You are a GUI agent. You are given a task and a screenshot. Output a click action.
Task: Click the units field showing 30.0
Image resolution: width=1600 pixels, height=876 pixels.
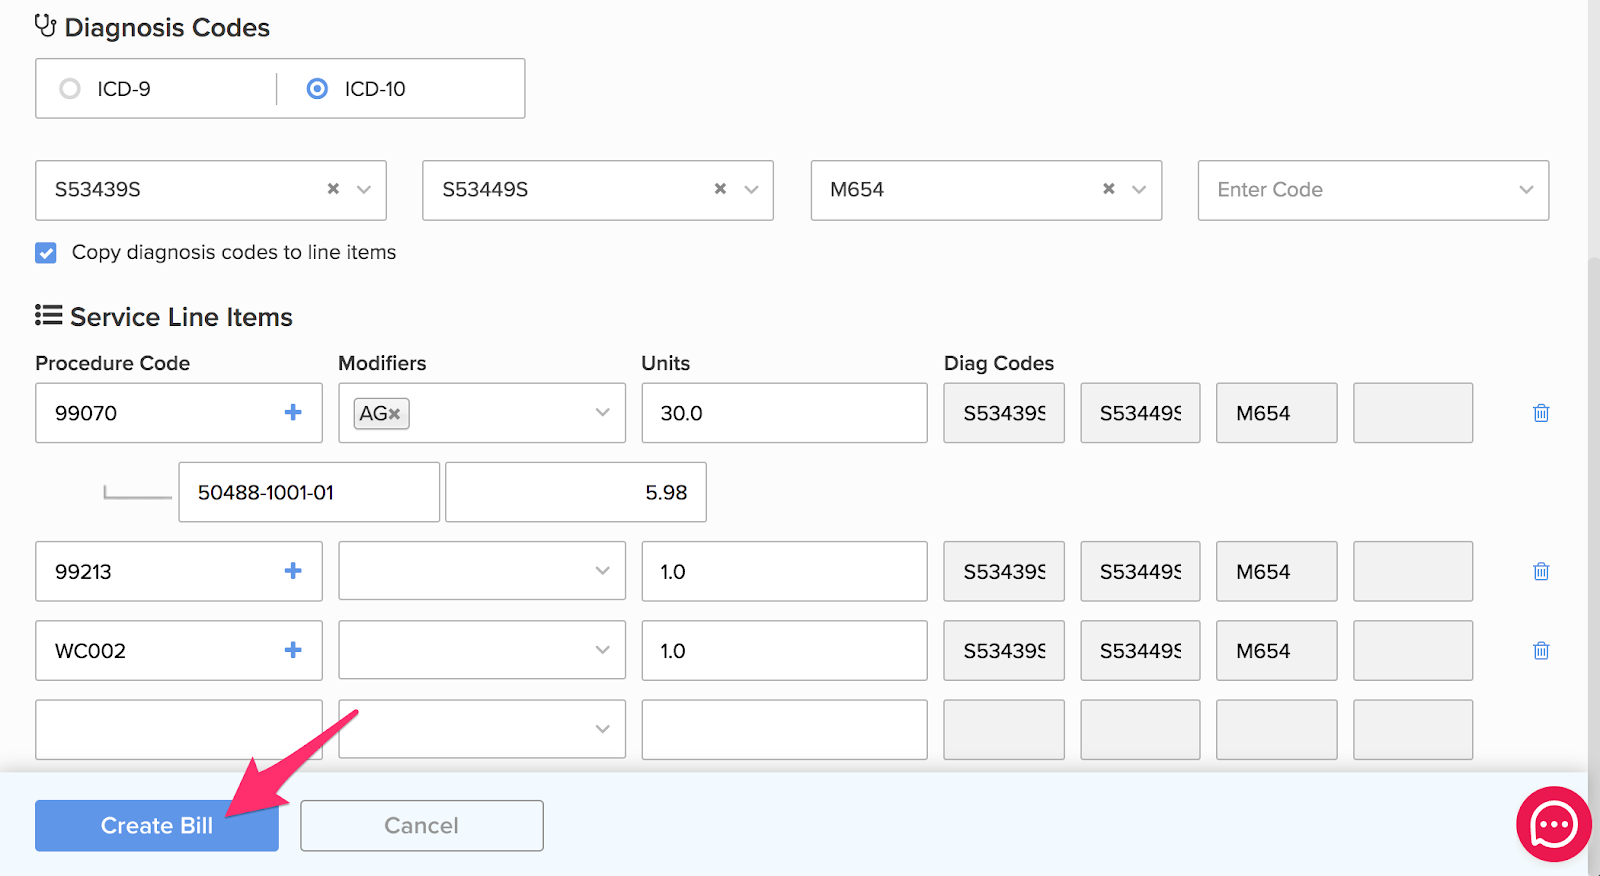(x=784, y=413)
